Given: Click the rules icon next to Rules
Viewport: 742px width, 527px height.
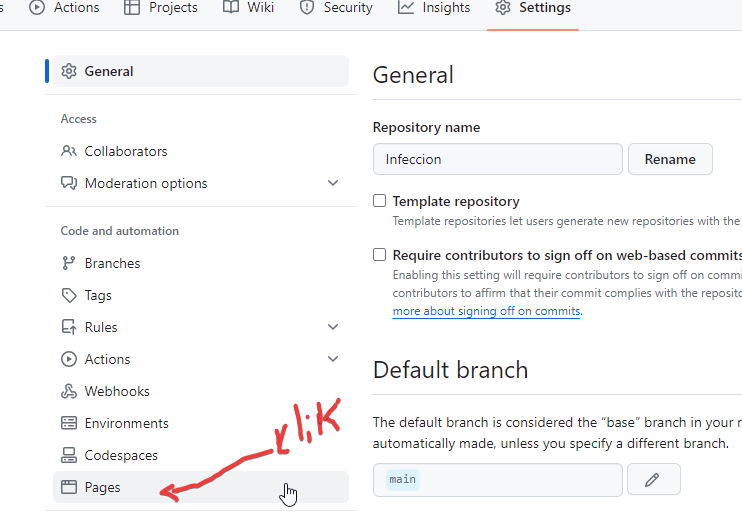Looking at the screenshot, I should (x=69, y=327).
